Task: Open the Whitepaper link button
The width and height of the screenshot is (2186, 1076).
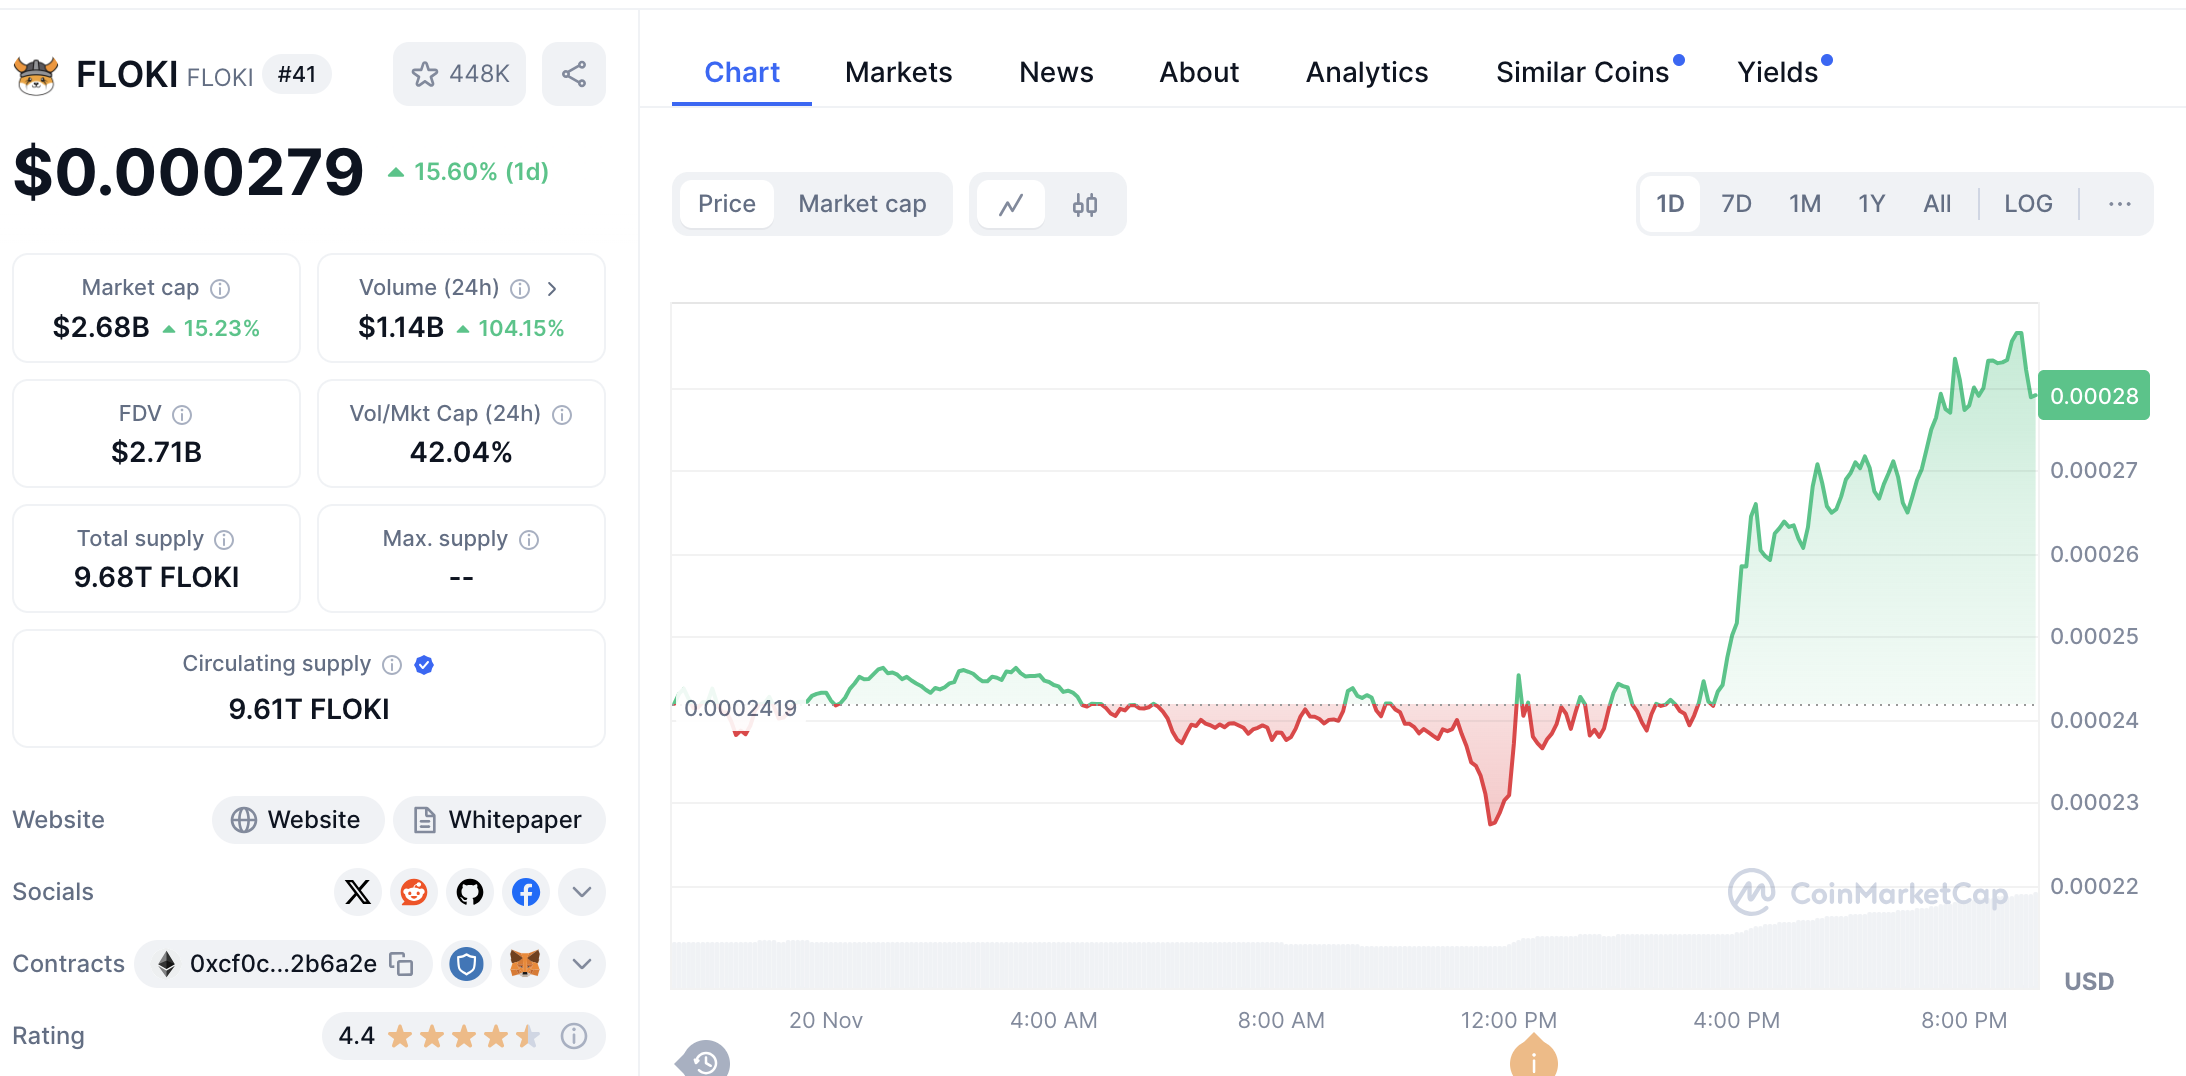Action: pos(499,820)
